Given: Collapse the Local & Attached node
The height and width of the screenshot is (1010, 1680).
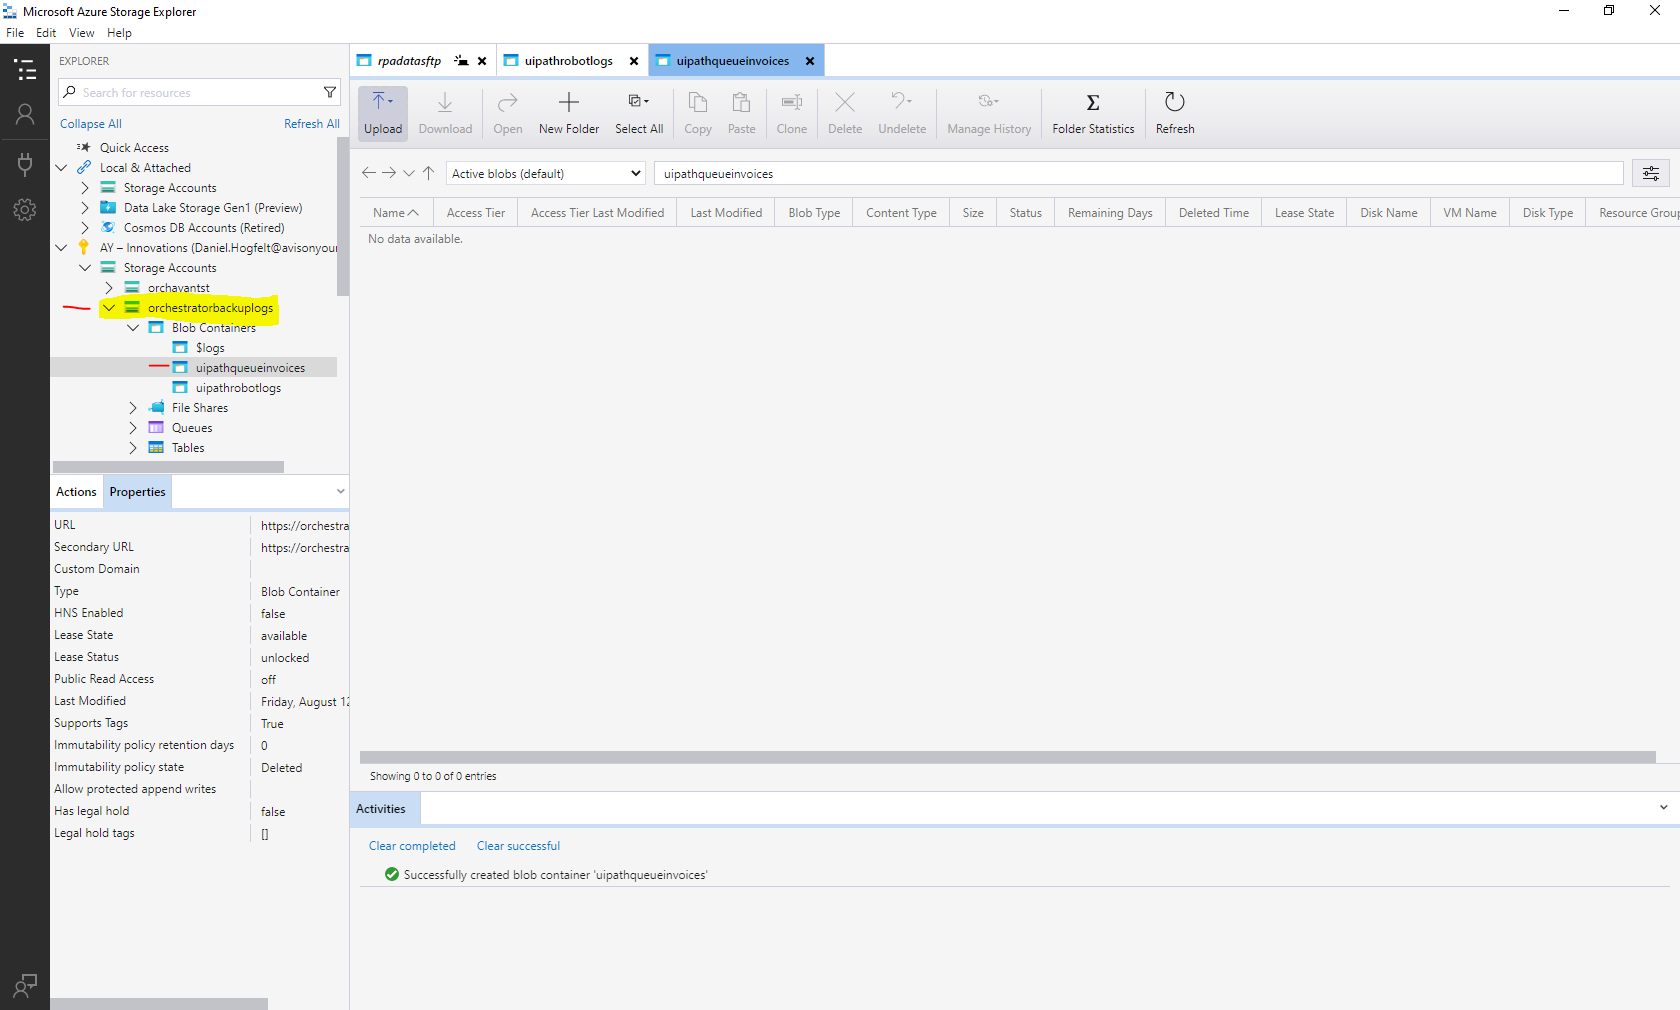Looking at the screenshot, I should [62, 167].
